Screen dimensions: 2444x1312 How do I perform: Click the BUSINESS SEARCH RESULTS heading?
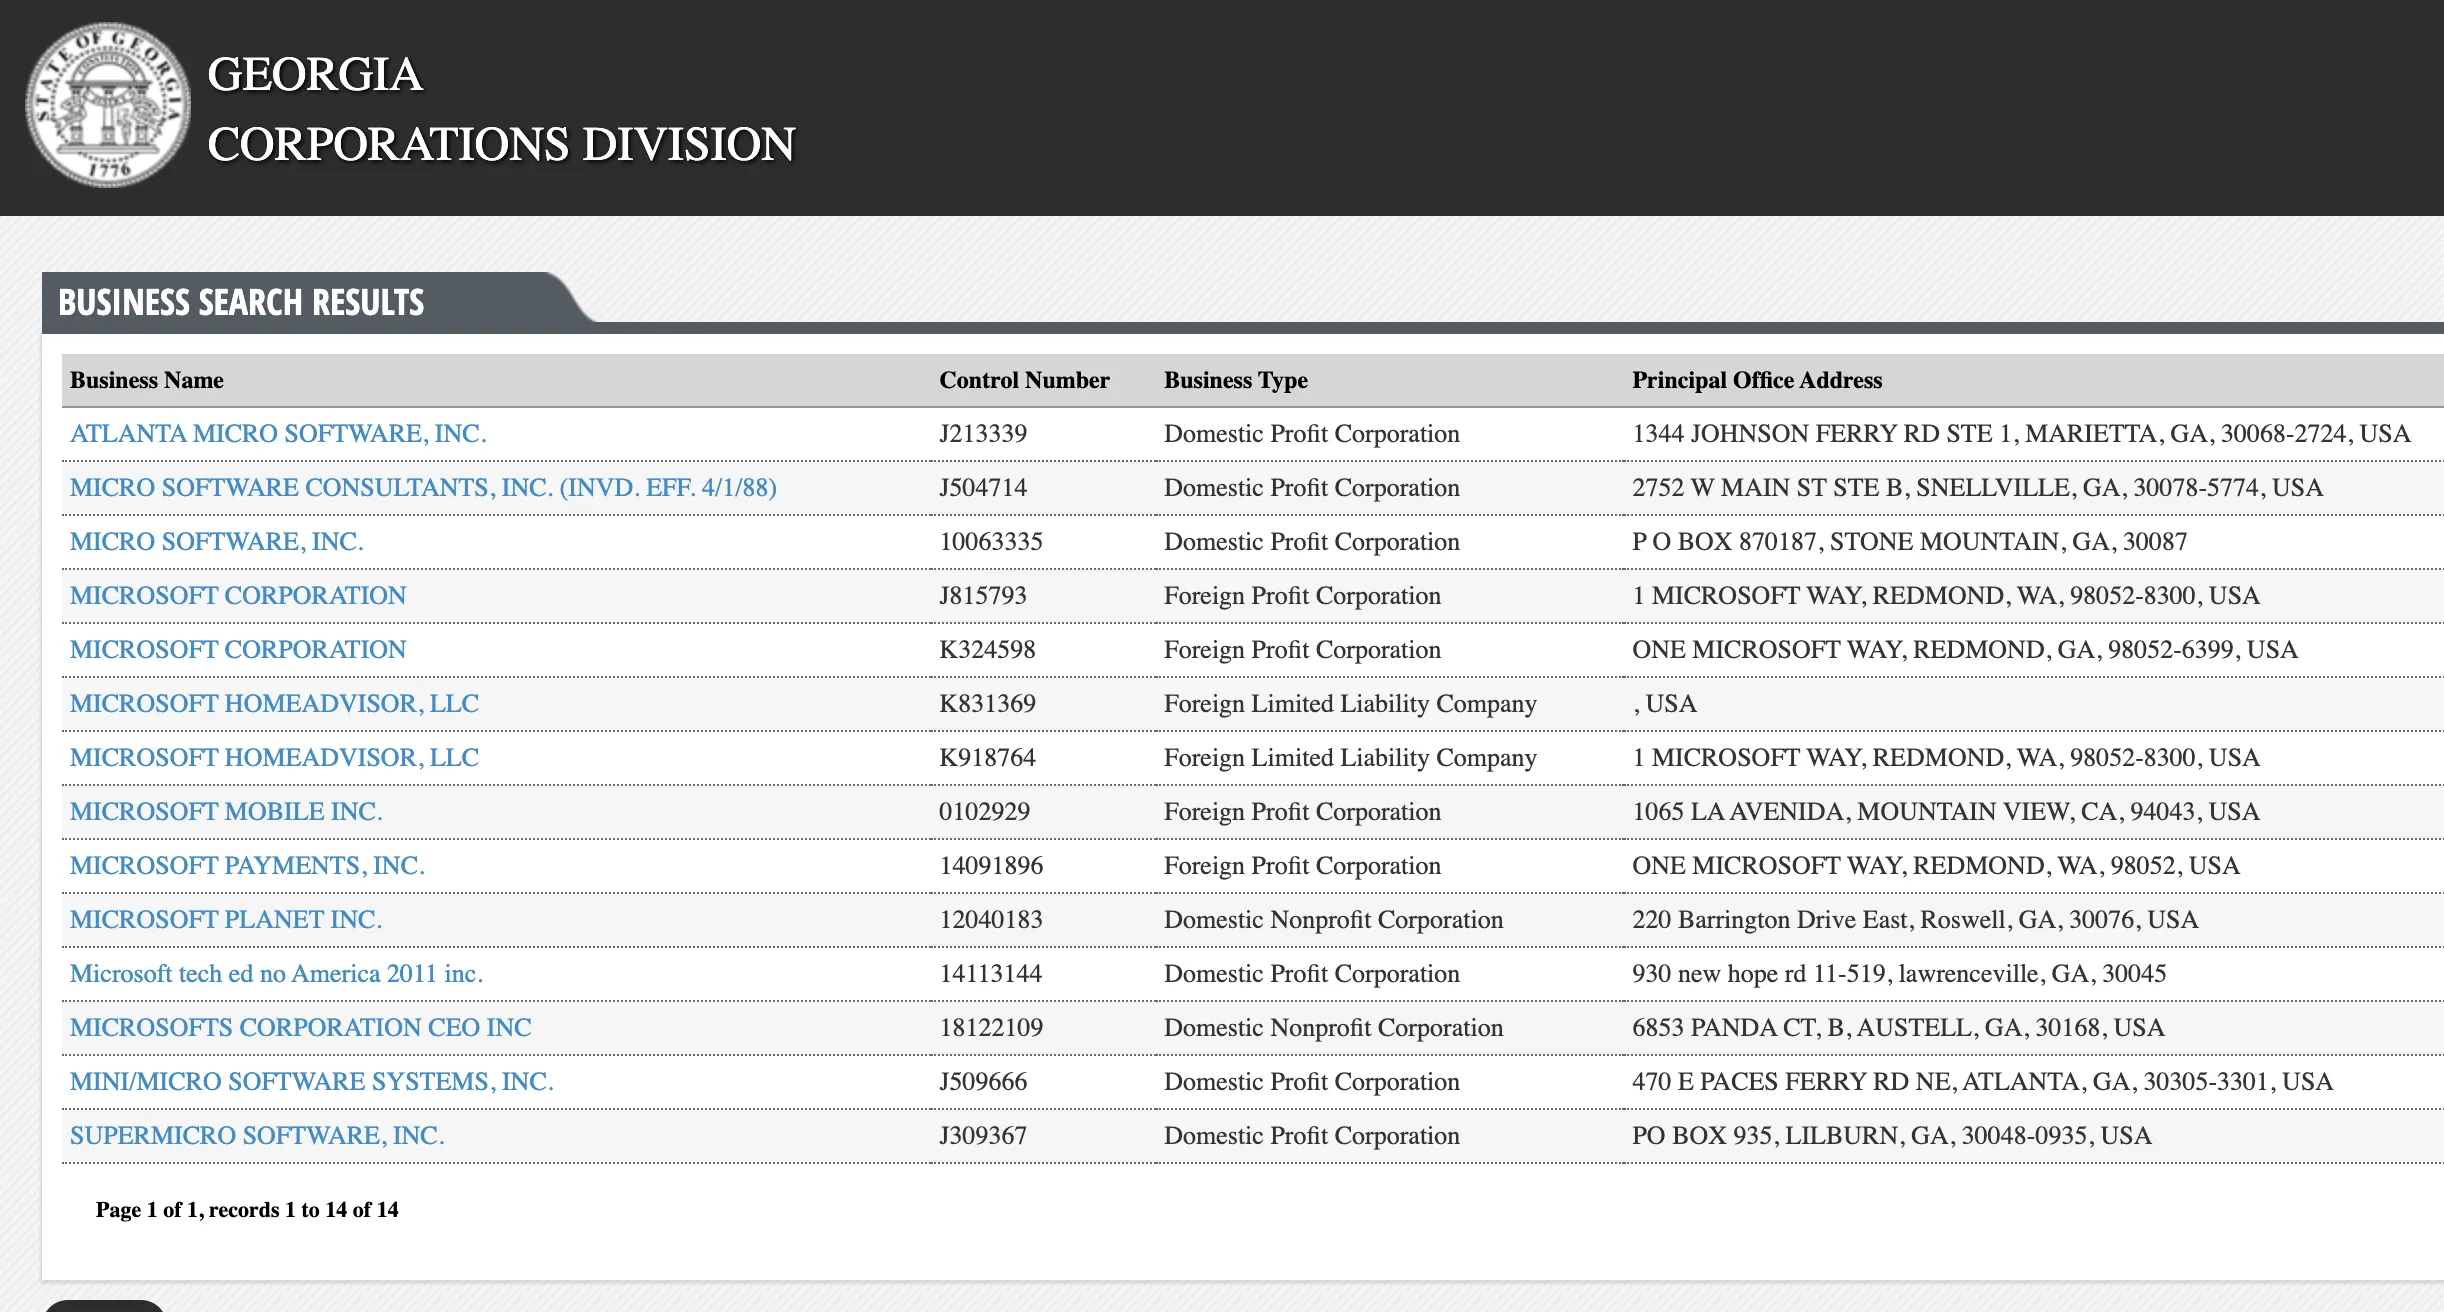pos(241,303)
